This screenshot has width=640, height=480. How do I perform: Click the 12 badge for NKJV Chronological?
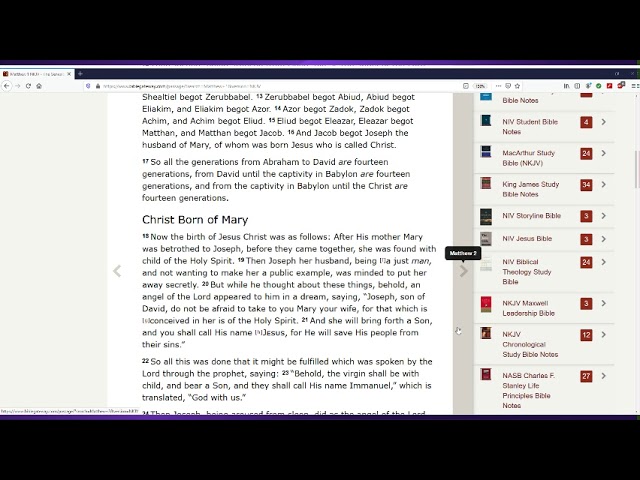pos(586,335)
